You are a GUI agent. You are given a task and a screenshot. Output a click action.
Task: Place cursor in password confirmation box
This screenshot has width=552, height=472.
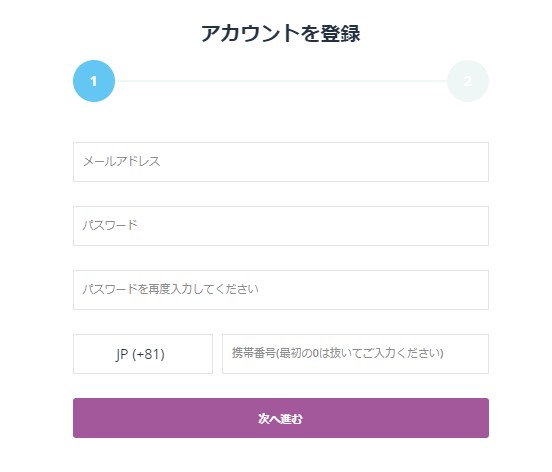pos(281,290)
